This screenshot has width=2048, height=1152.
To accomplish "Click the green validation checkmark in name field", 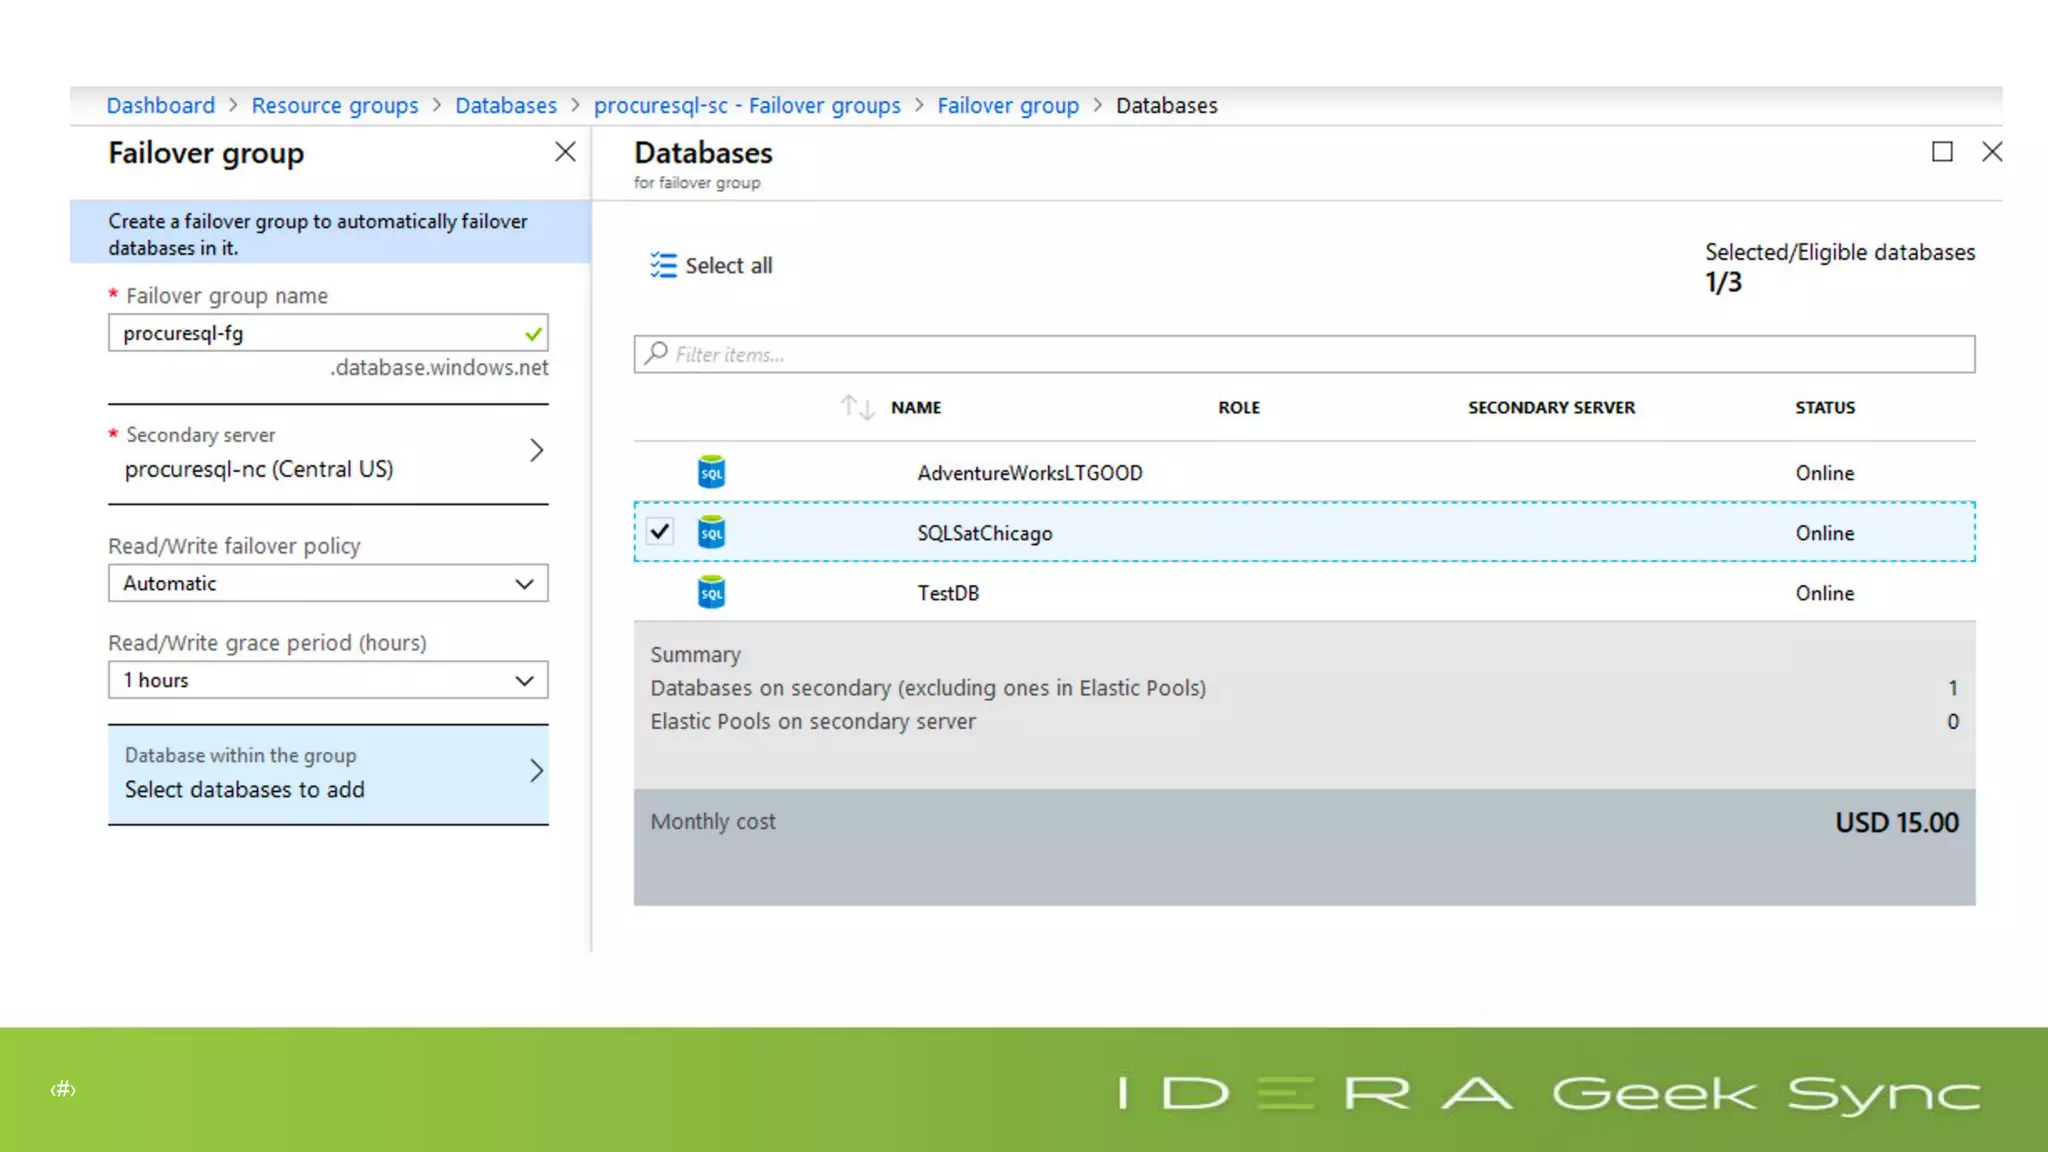I will click(533, 333).
